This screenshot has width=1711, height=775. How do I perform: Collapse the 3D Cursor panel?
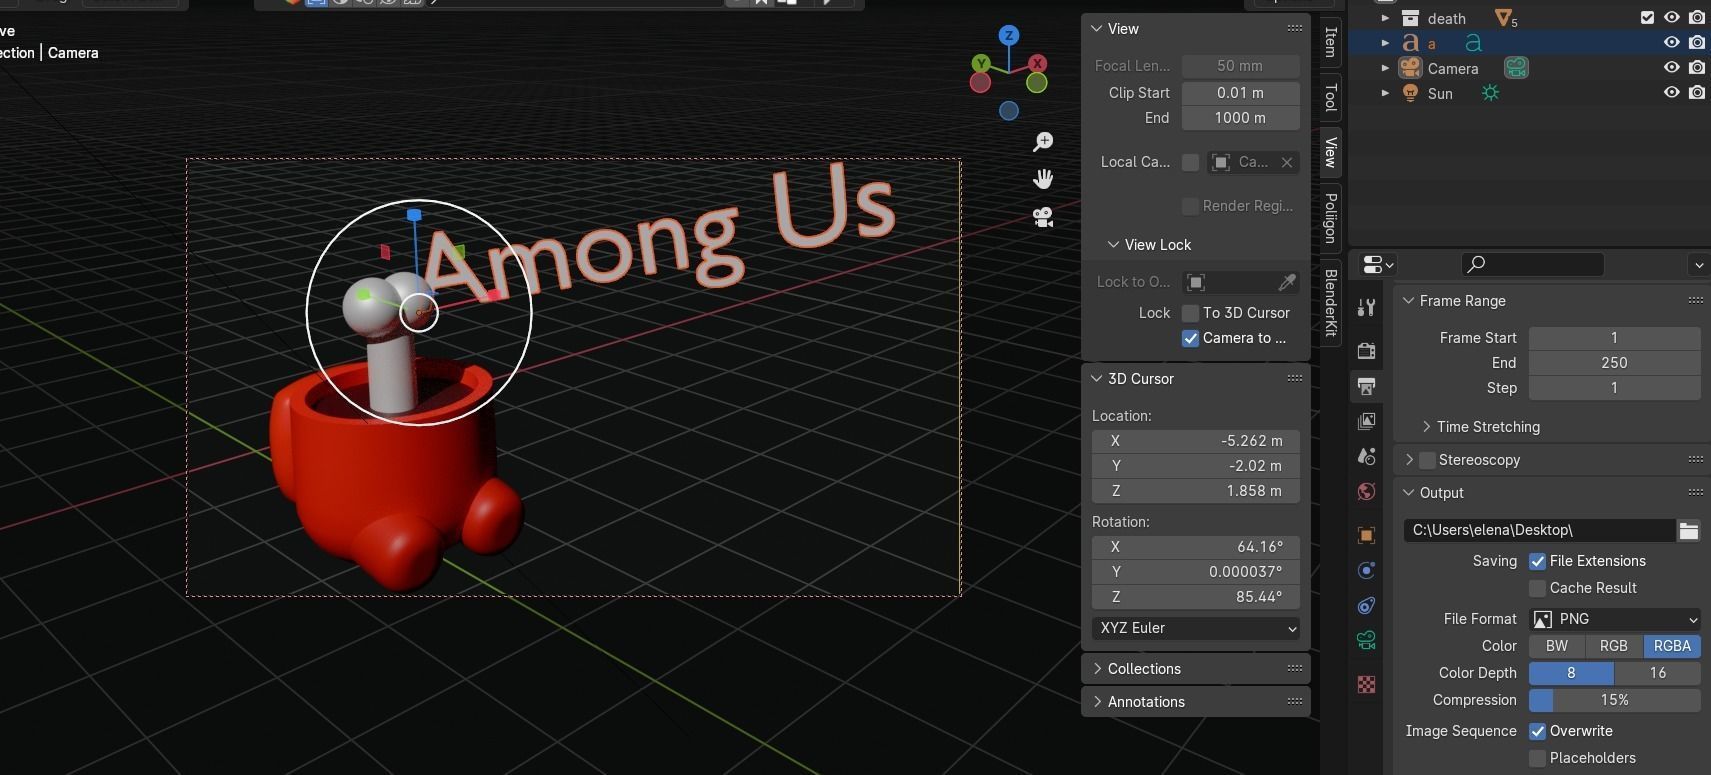1096,379
